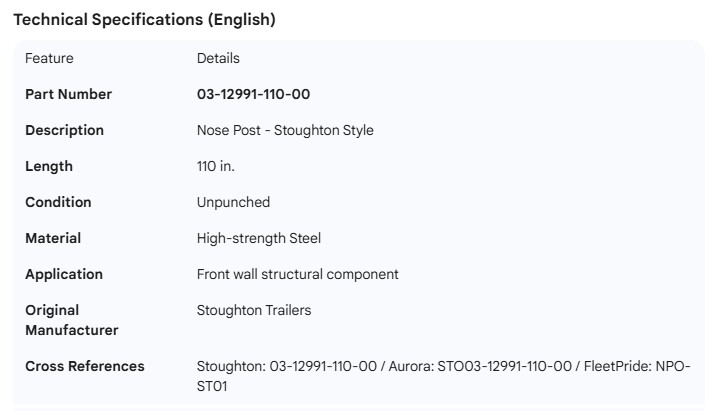Select the 110 in. length value
The width and height of the screenshot is (710, 411).
click(216, 166)
